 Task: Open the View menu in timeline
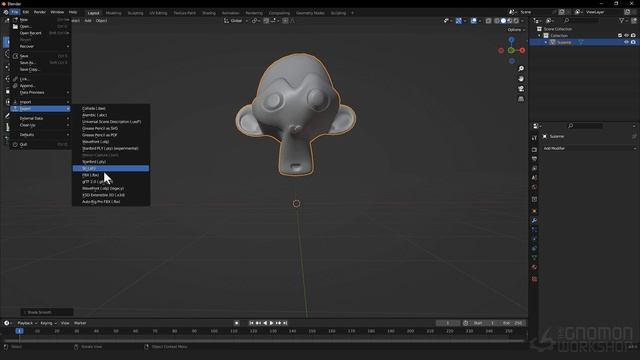click(x=65, y=323)
